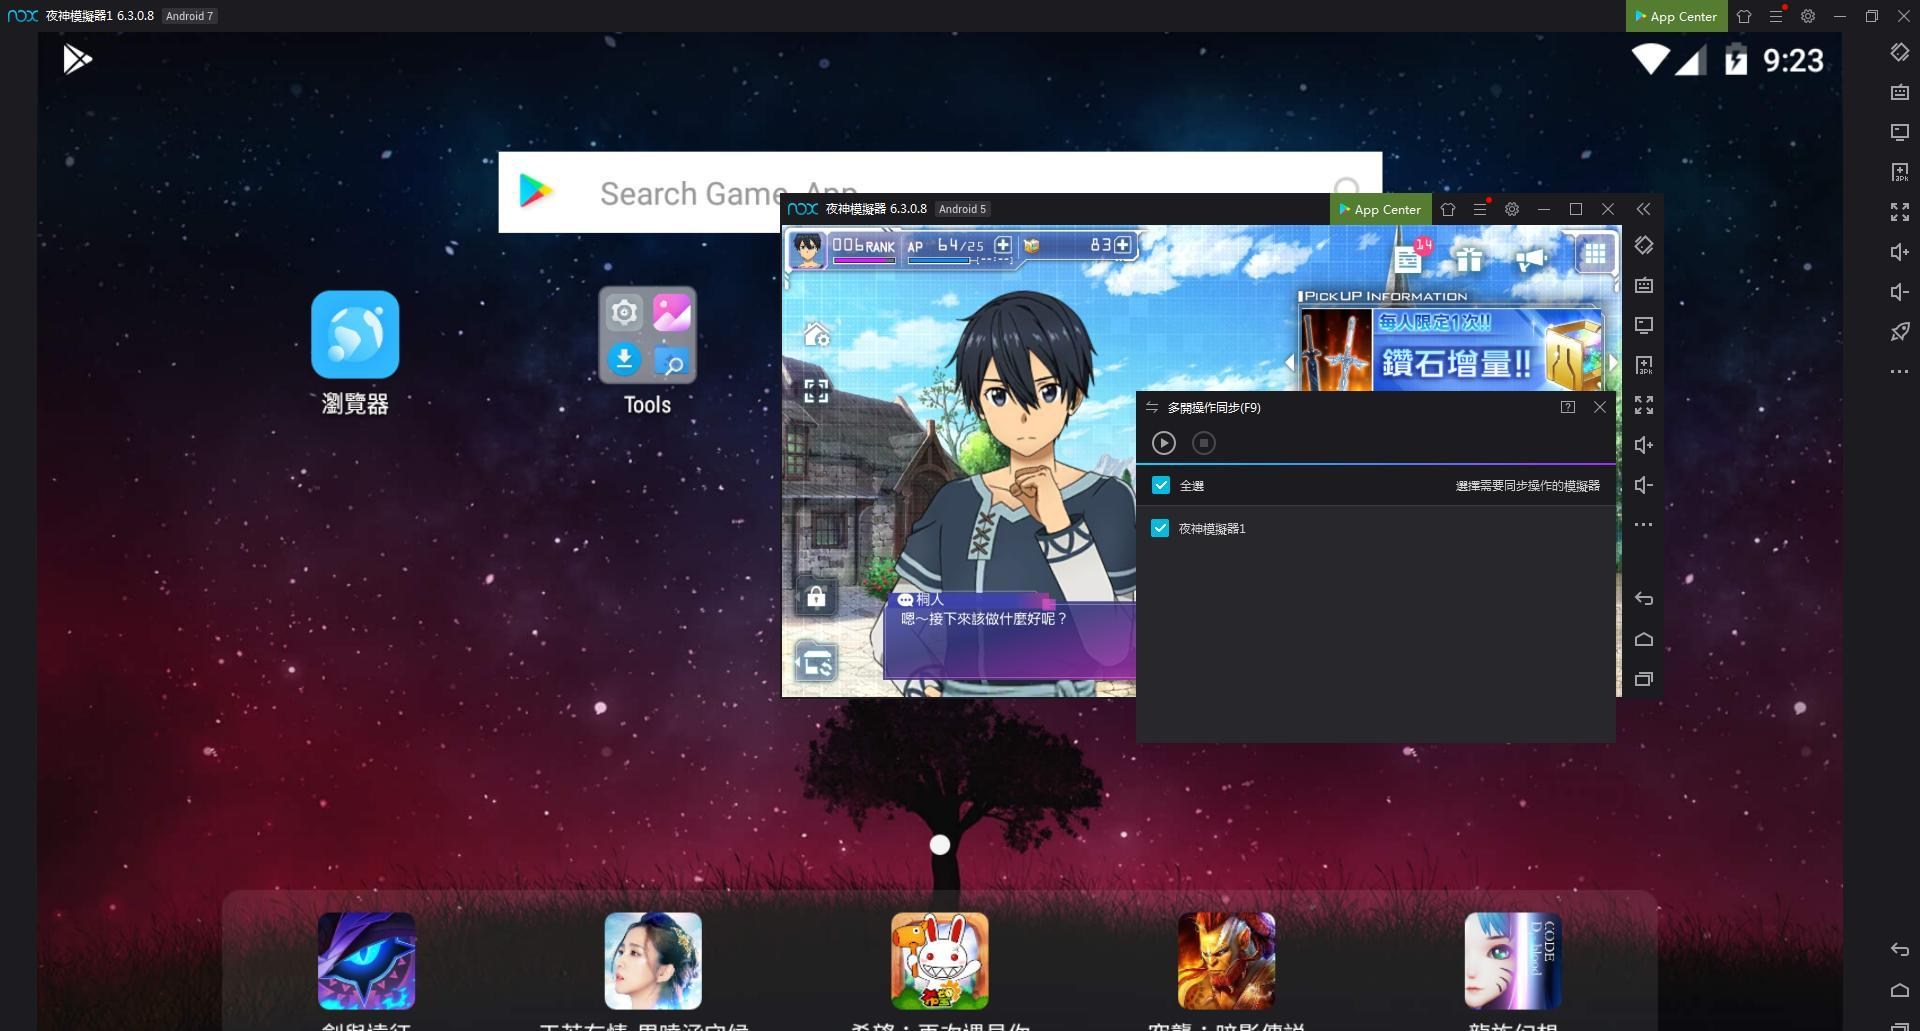Expand more tools via the outer sidebar ellipsis
This screenshot has width=1920, height=1031.
coord(1899,371)
